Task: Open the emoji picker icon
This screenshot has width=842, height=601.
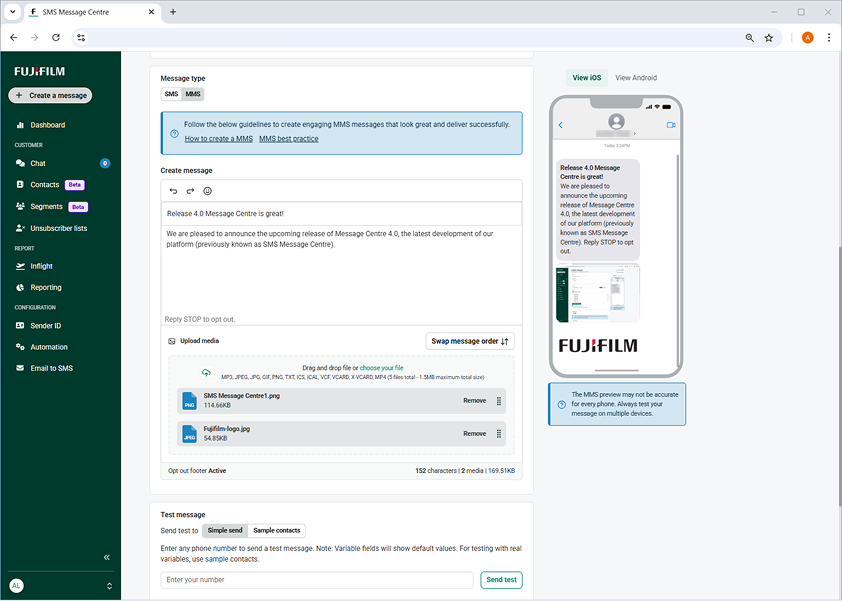Action: tap(207, 191)
